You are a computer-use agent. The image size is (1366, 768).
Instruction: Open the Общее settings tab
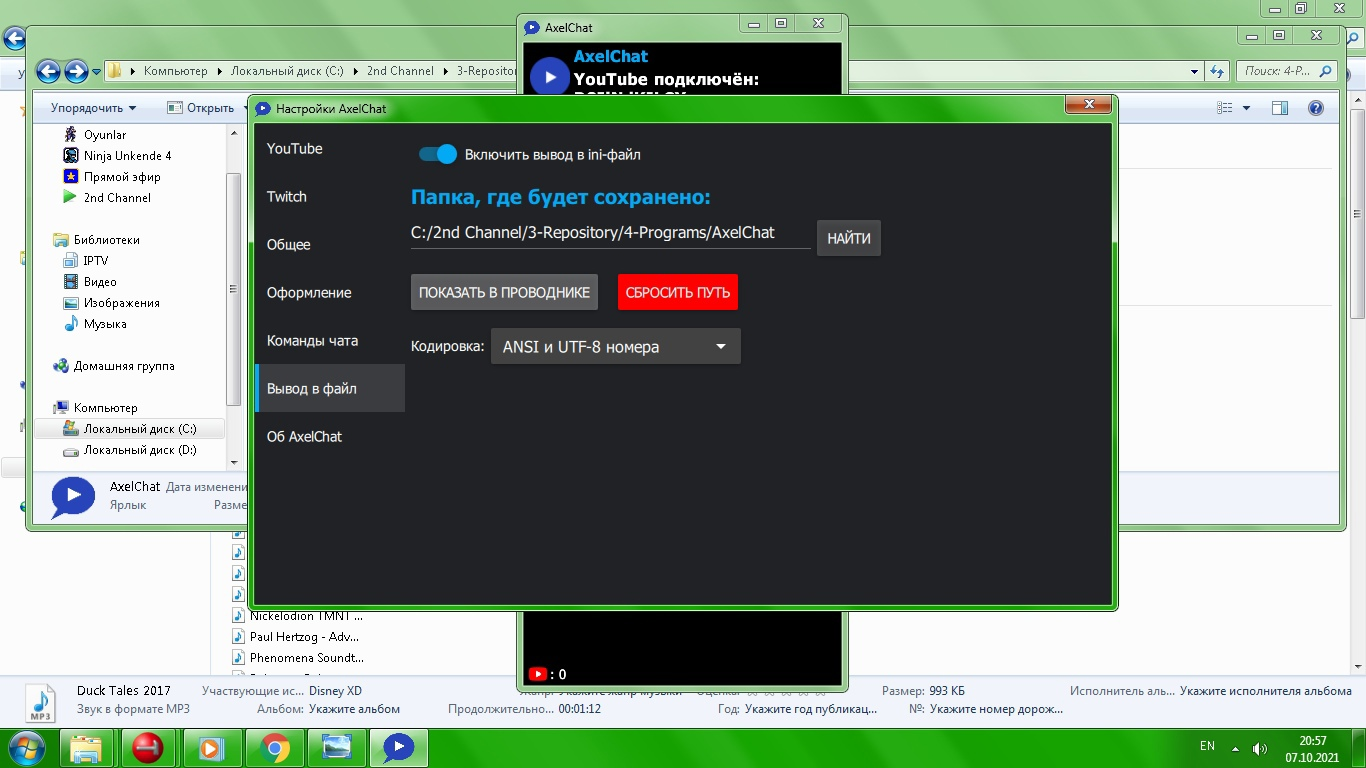click(x=330, y=244)
